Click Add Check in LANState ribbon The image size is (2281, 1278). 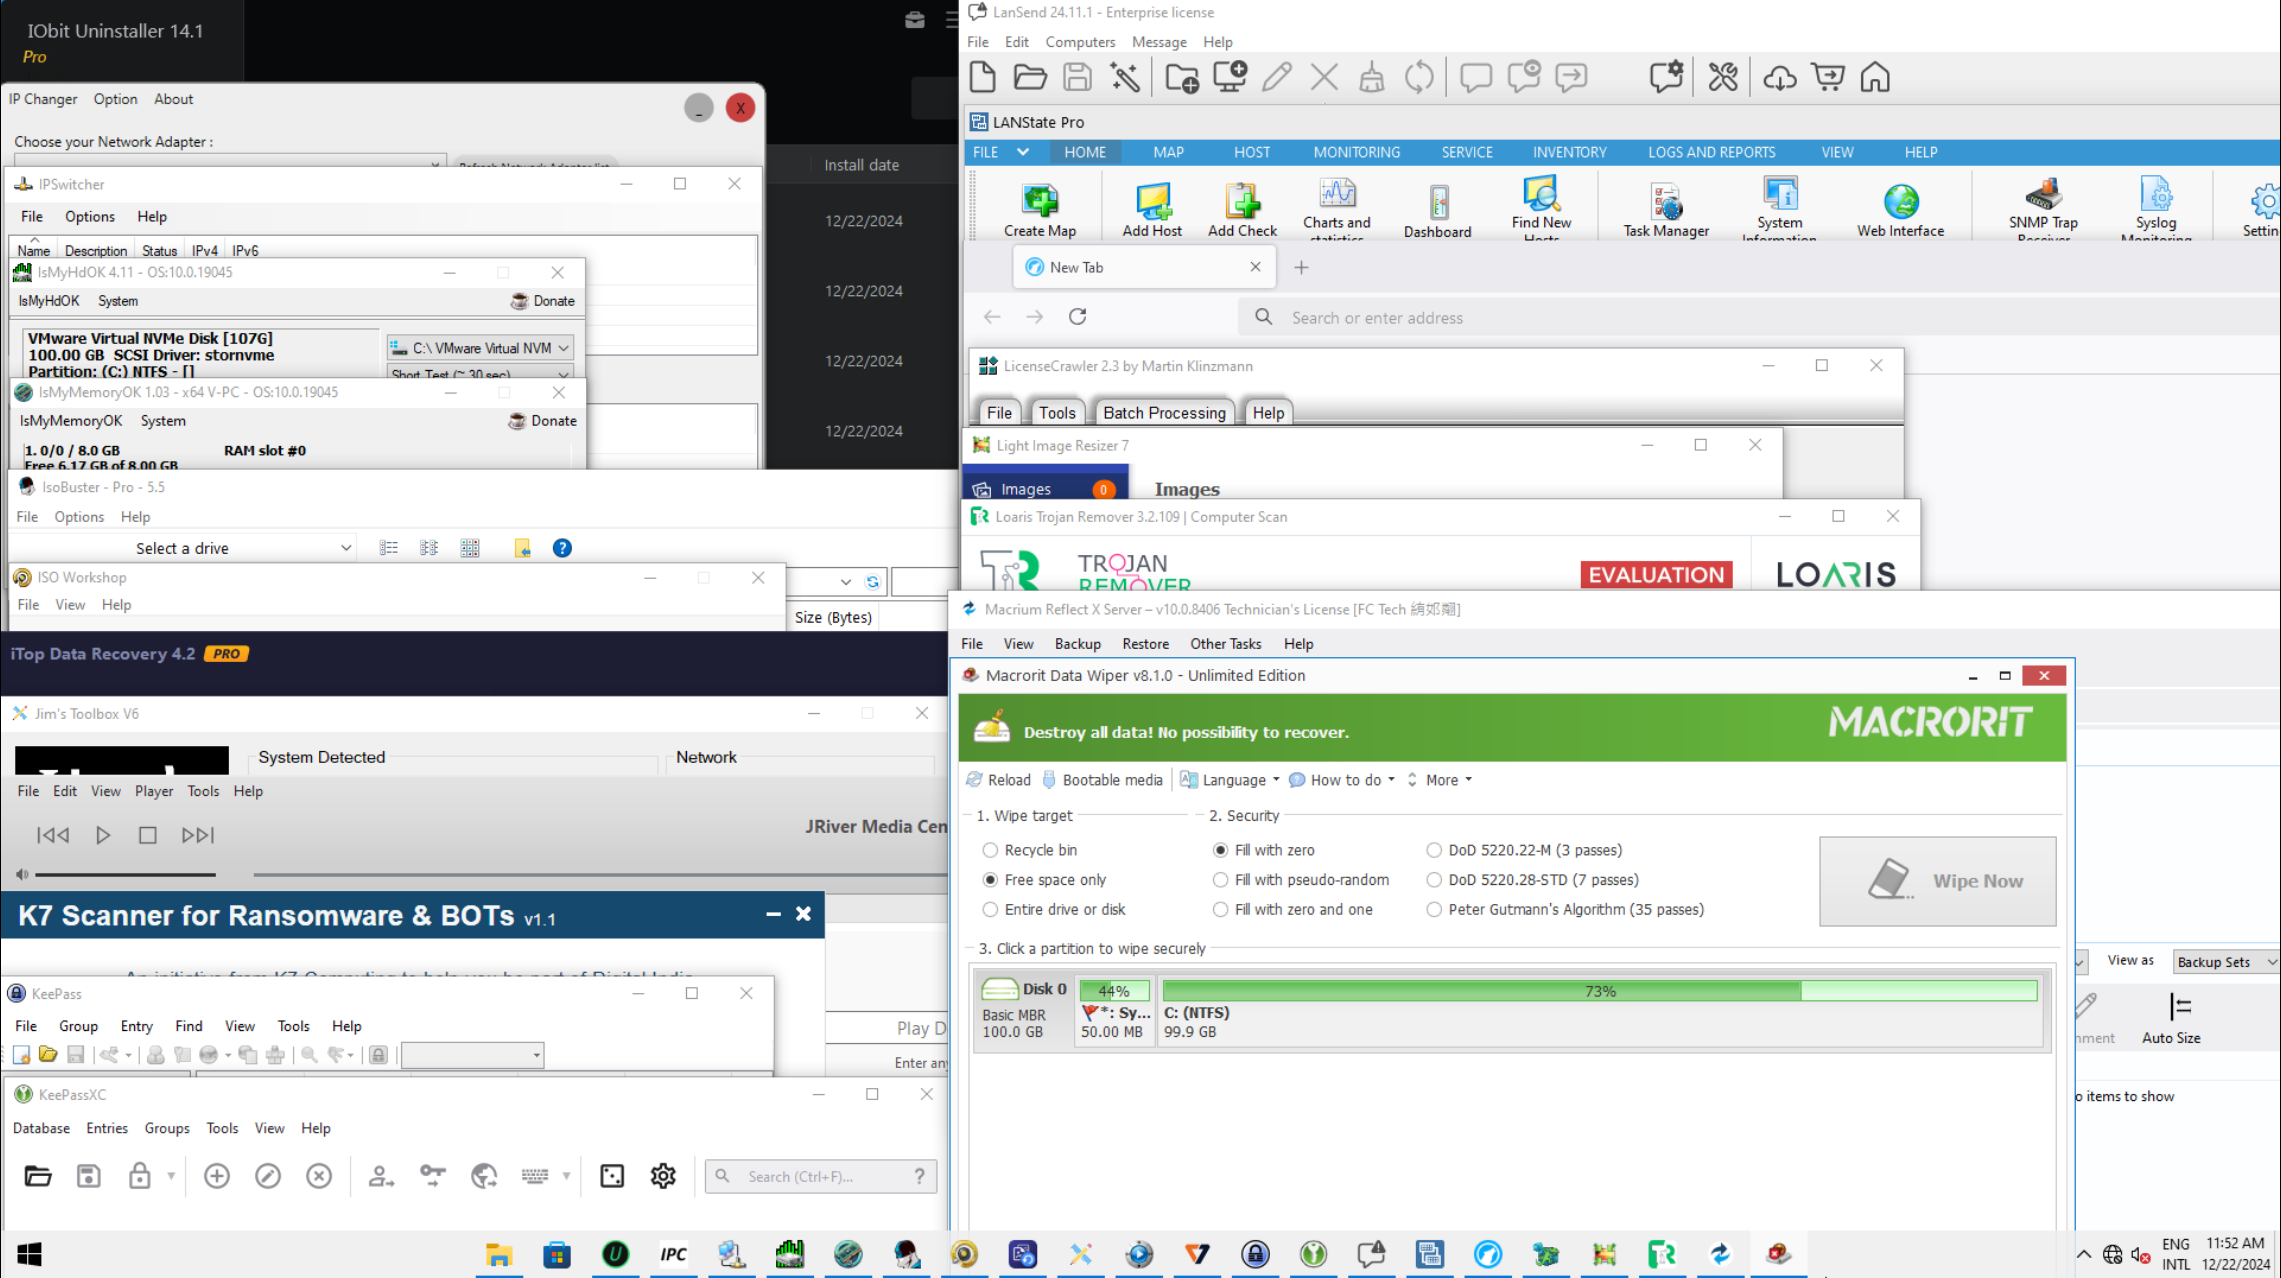click(1242, 210)
